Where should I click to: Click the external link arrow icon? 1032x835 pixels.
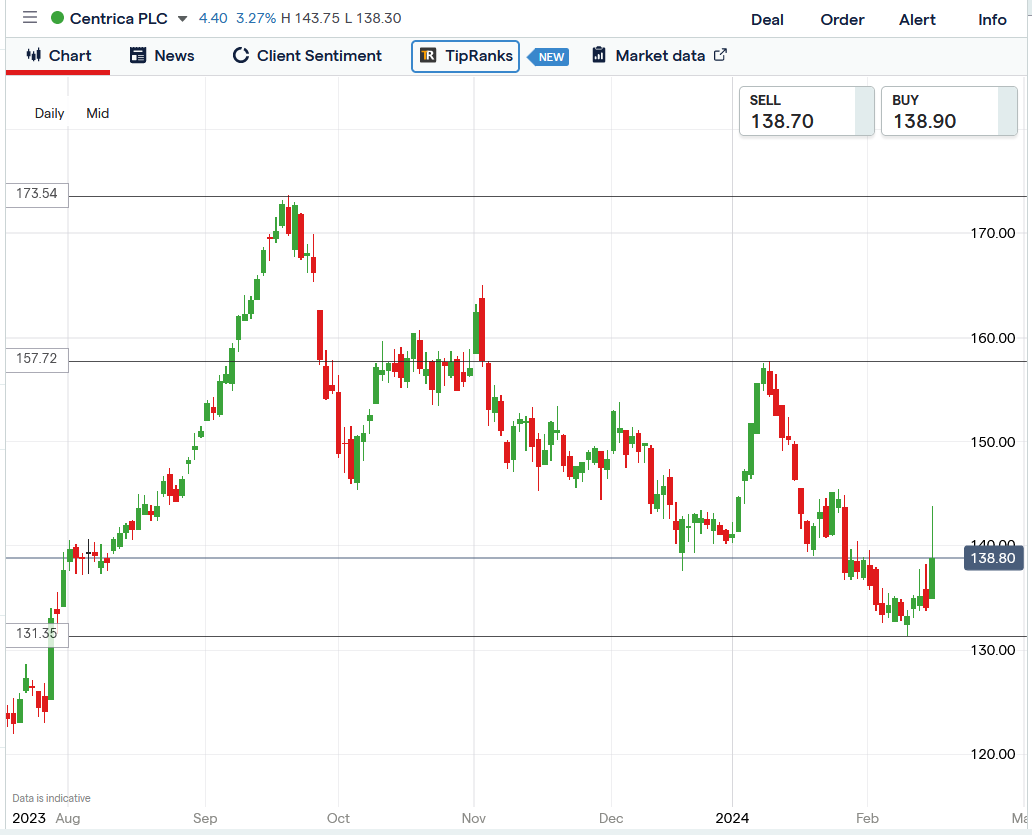click(721, 55)
